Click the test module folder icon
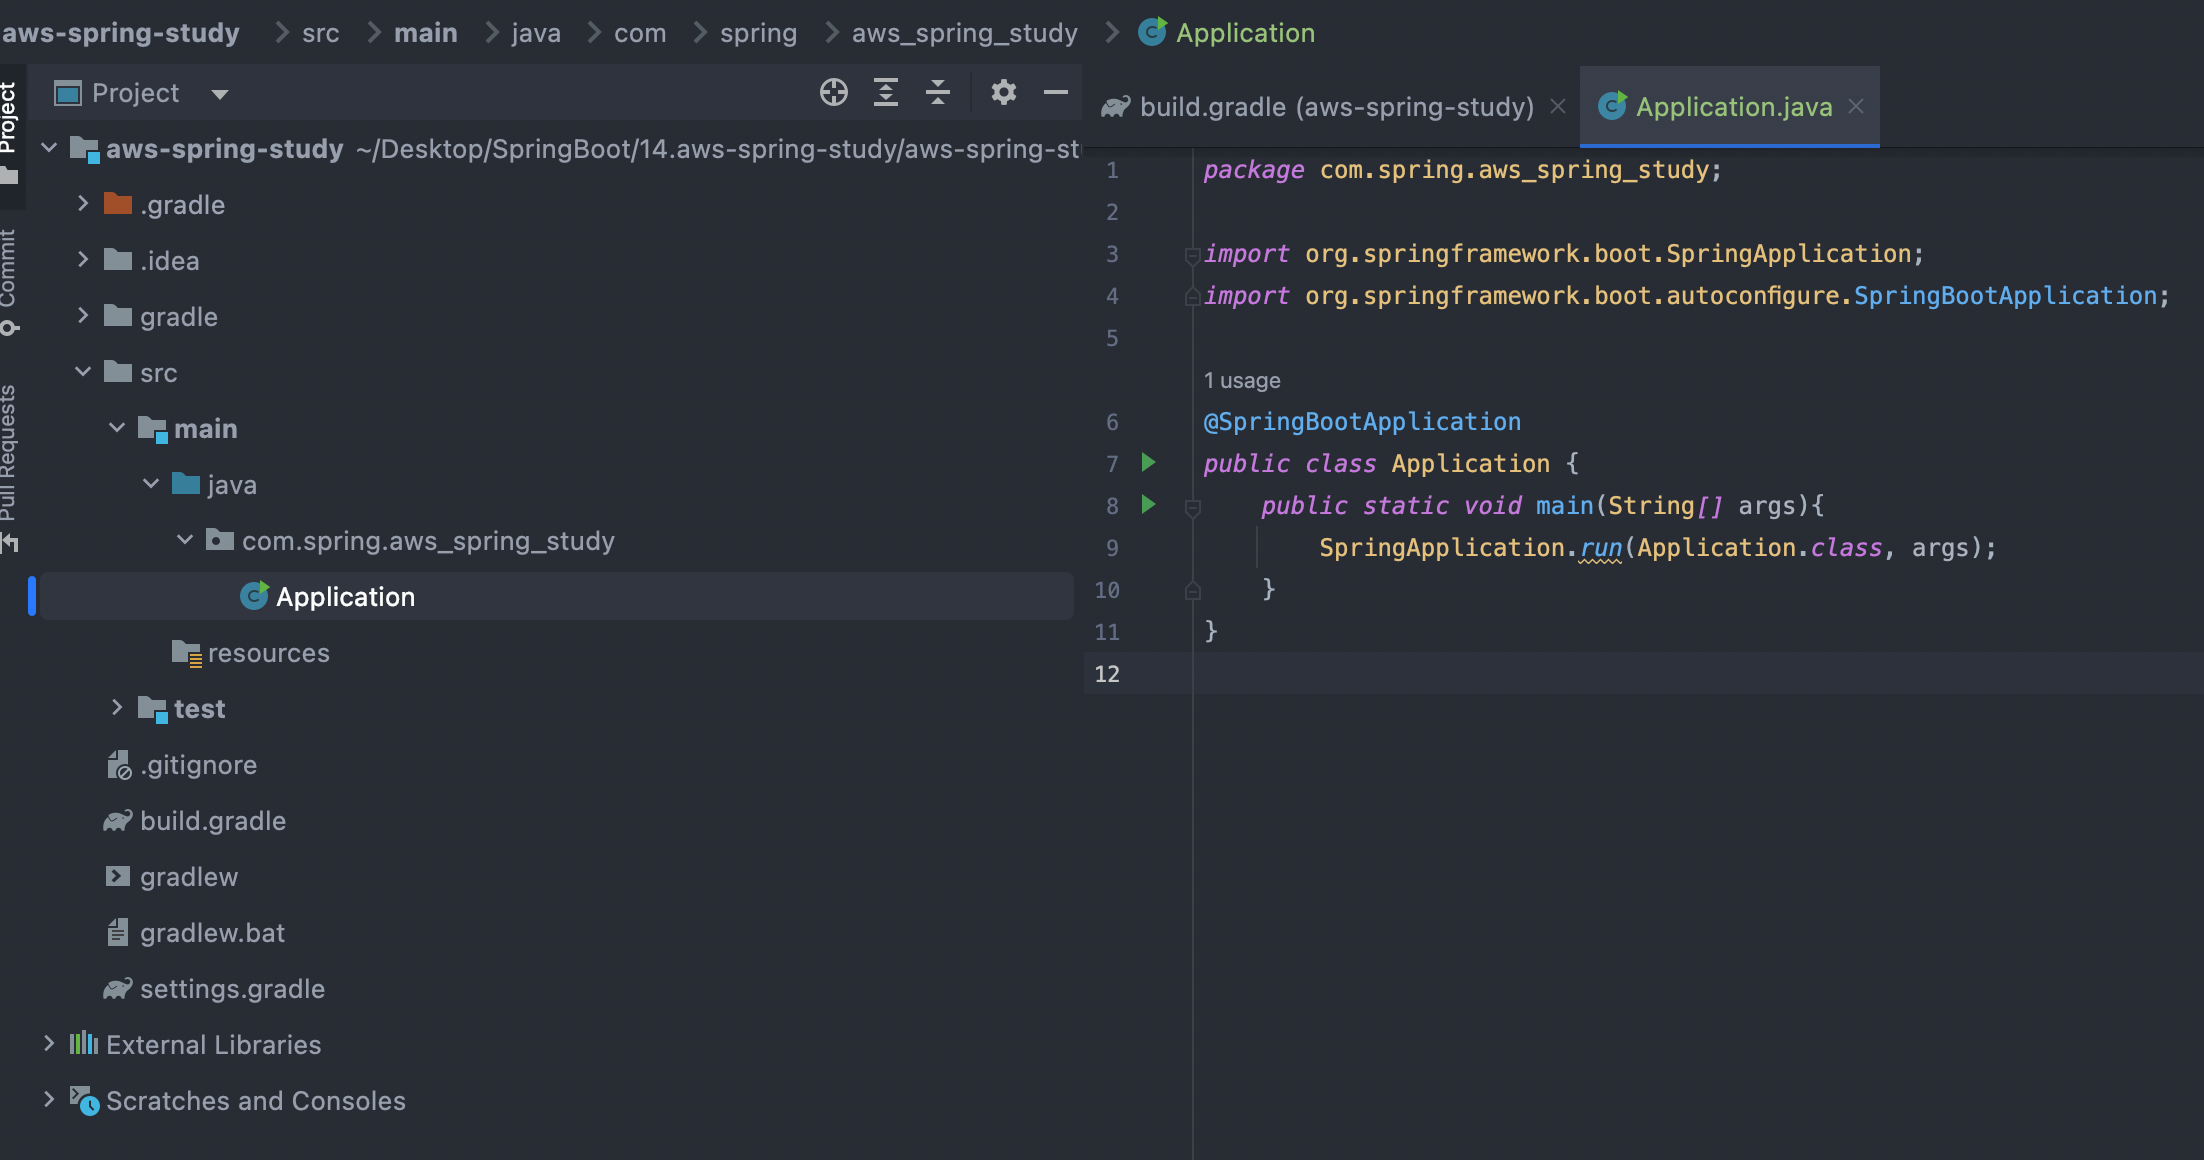 [x=152, y=709]
